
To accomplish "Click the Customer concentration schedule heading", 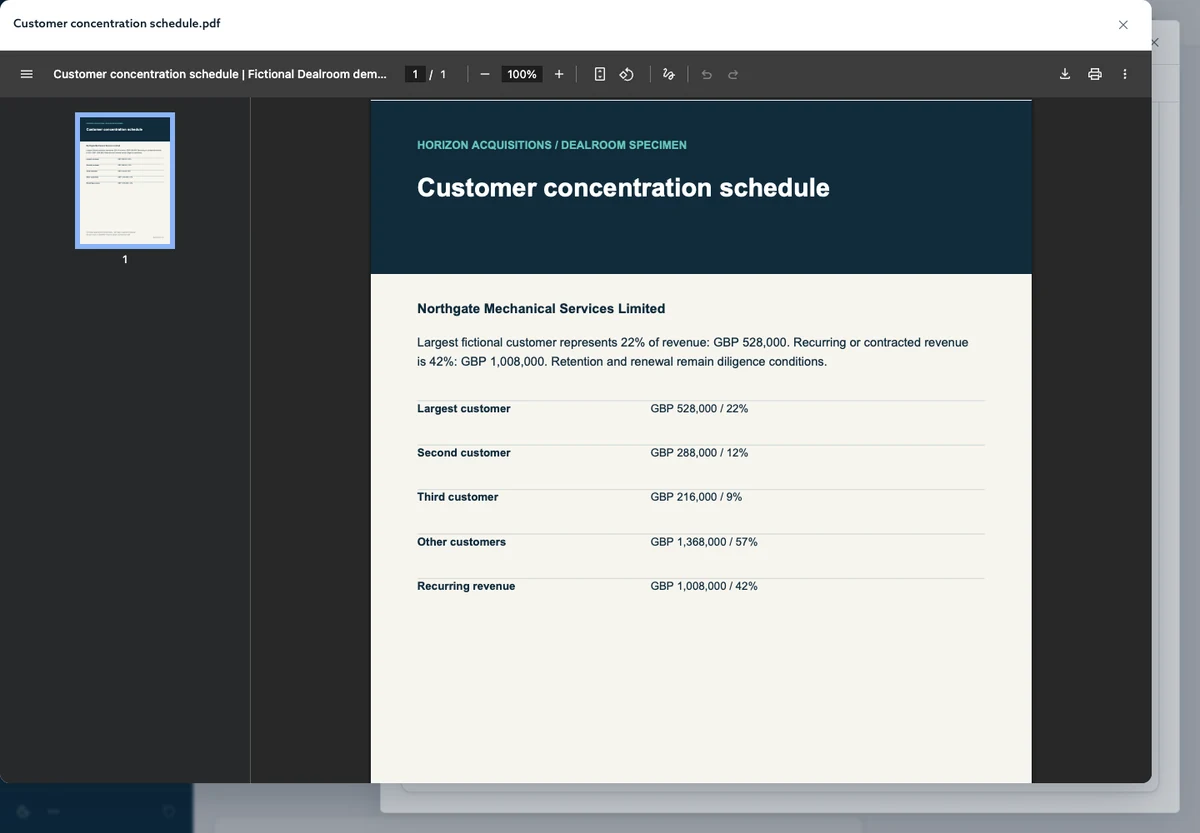I will (623, 188).
